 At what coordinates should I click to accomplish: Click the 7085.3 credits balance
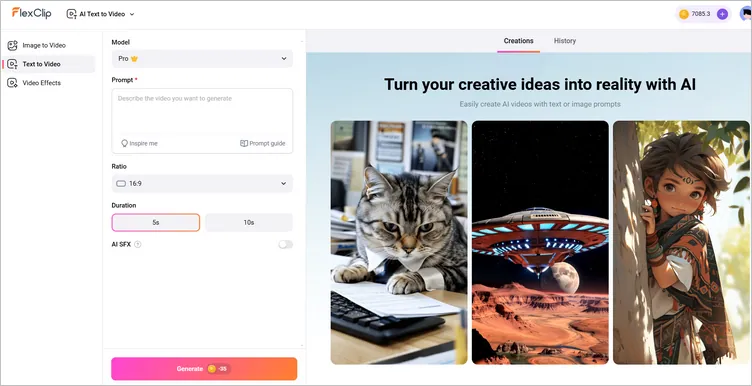pyautogui.click(x=700, y=14)
